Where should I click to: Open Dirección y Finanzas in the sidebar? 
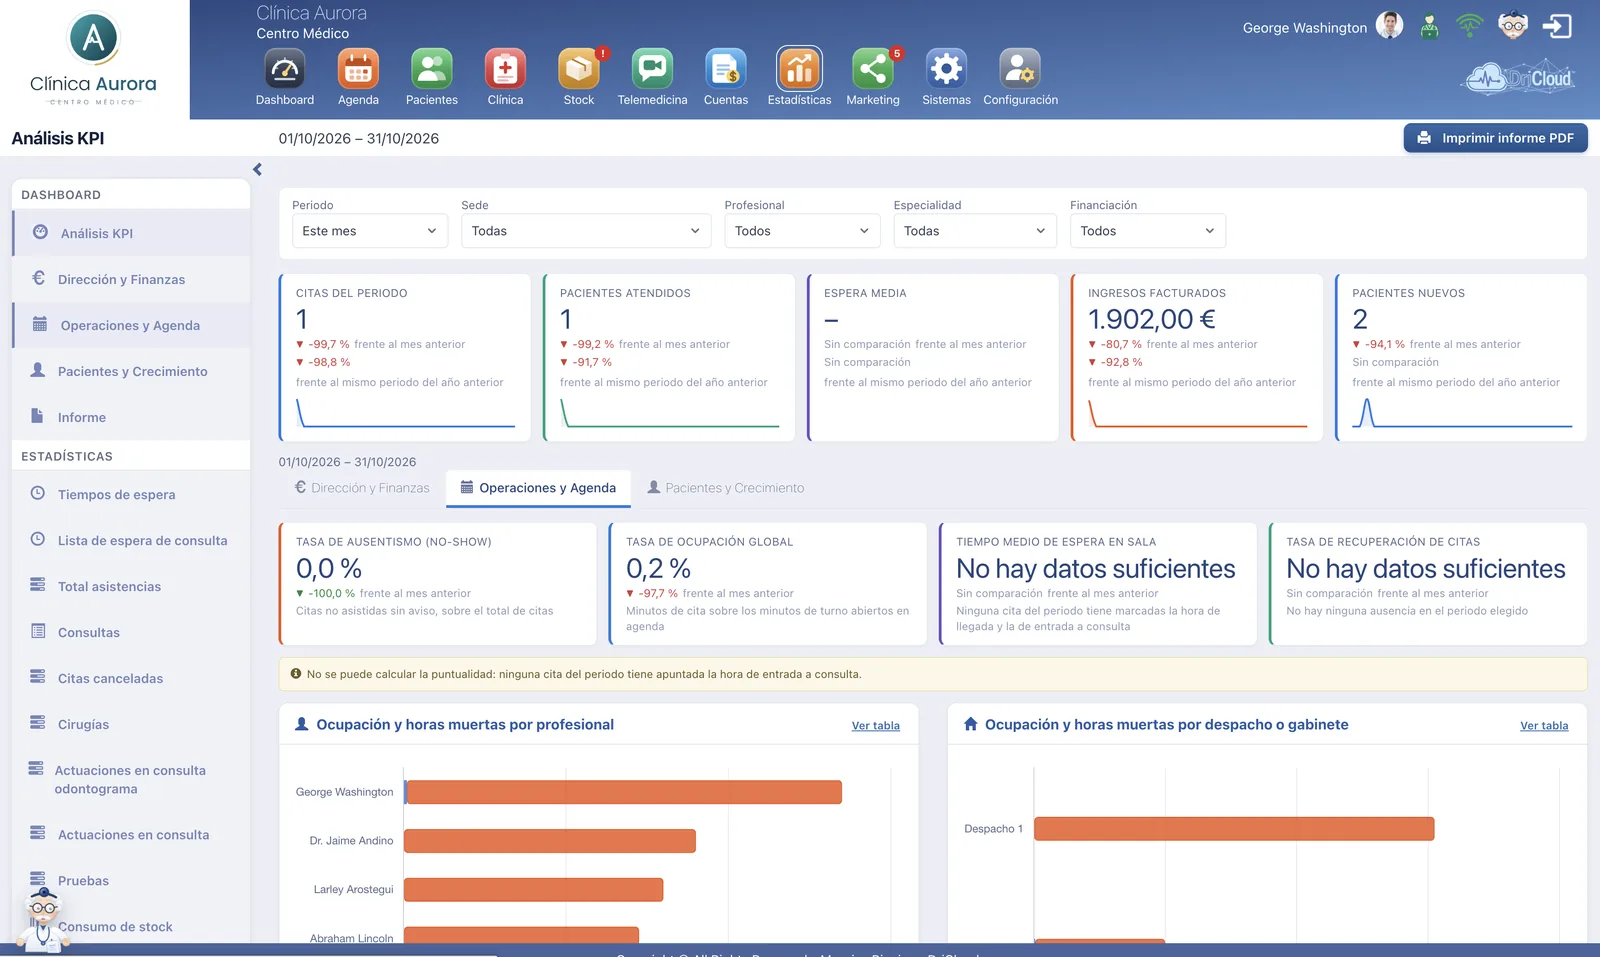point(132,279)
